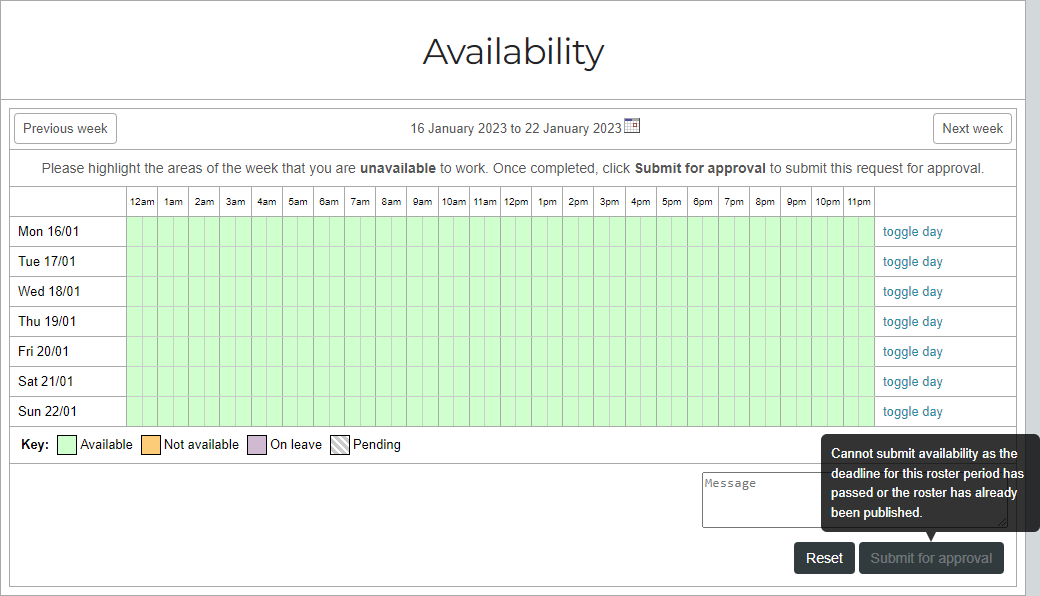Click the striped Pending key swatch
This screenshot has height=596, width=1040.
coord(340,445)
